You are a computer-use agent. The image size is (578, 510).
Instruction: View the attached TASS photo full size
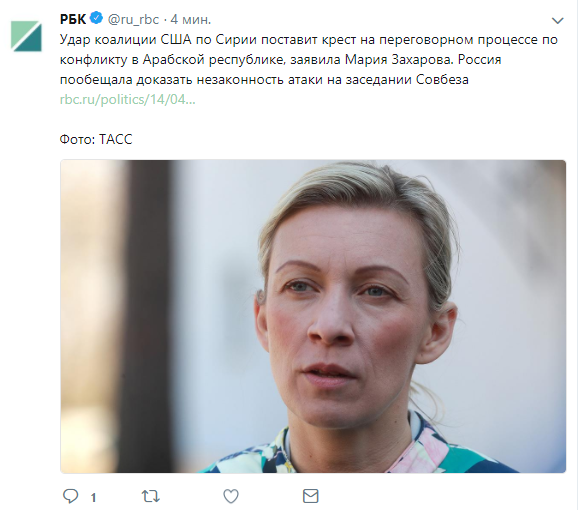click(313, 316)
